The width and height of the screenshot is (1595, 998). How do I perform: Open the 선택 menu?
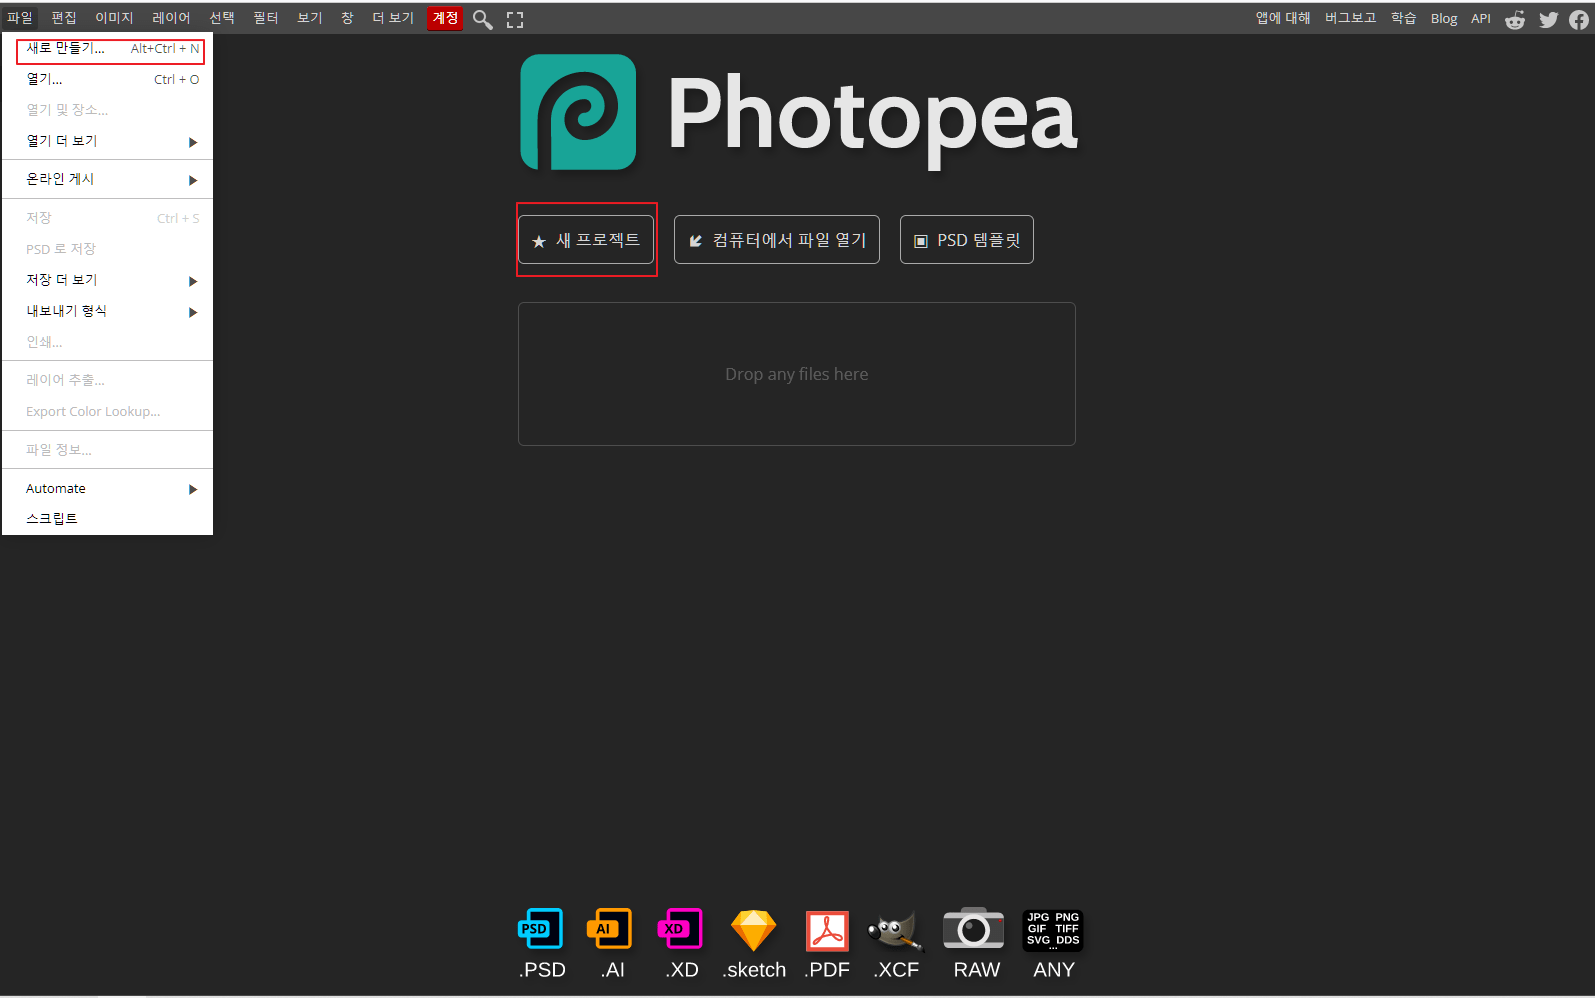[x=222, y=18]
